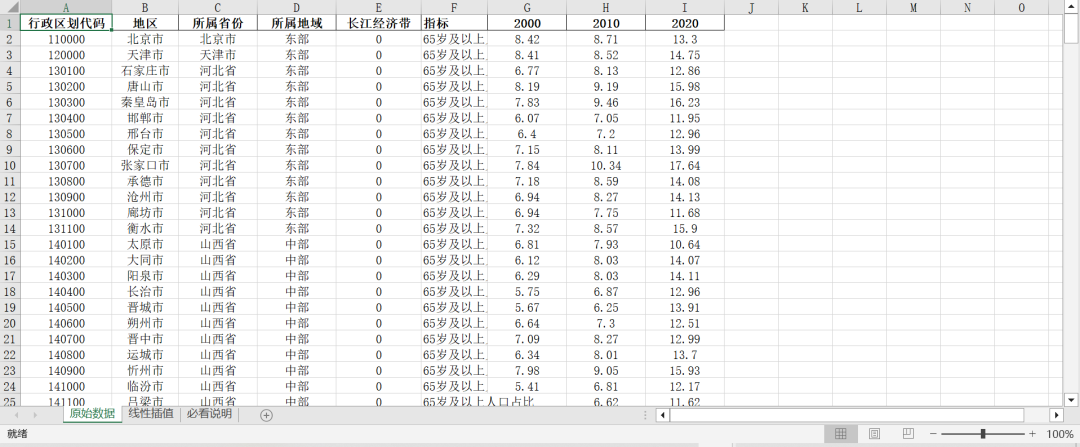Open the 线性插值 sheet tab
The width and height of the screenshot is (1080, 447).
[151, 414]
